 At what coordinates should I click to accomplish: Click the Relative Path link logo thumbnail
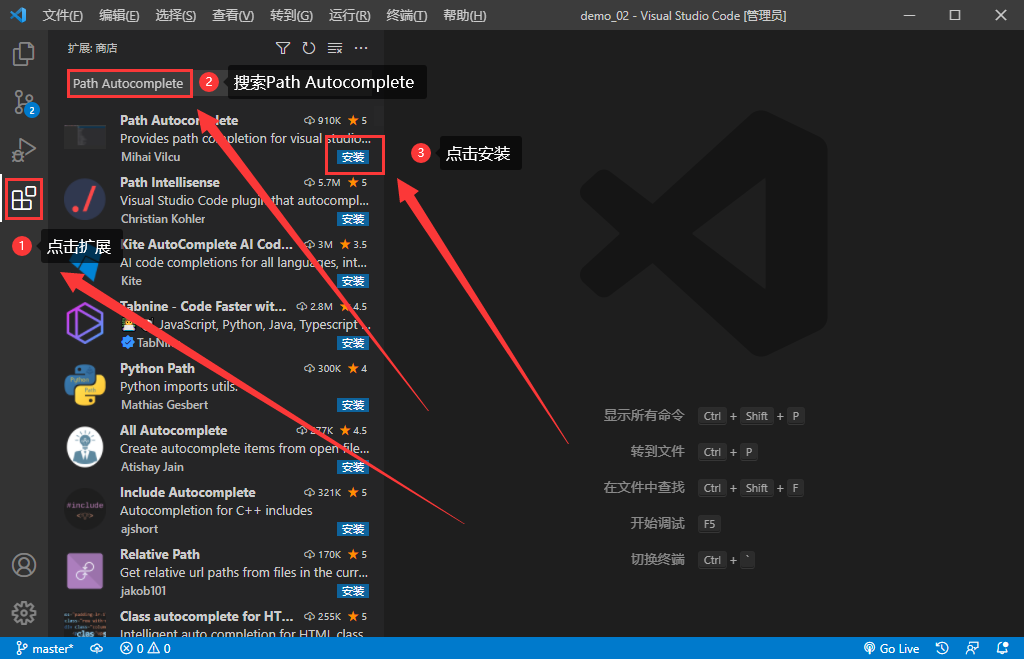[x=85, y=571]
